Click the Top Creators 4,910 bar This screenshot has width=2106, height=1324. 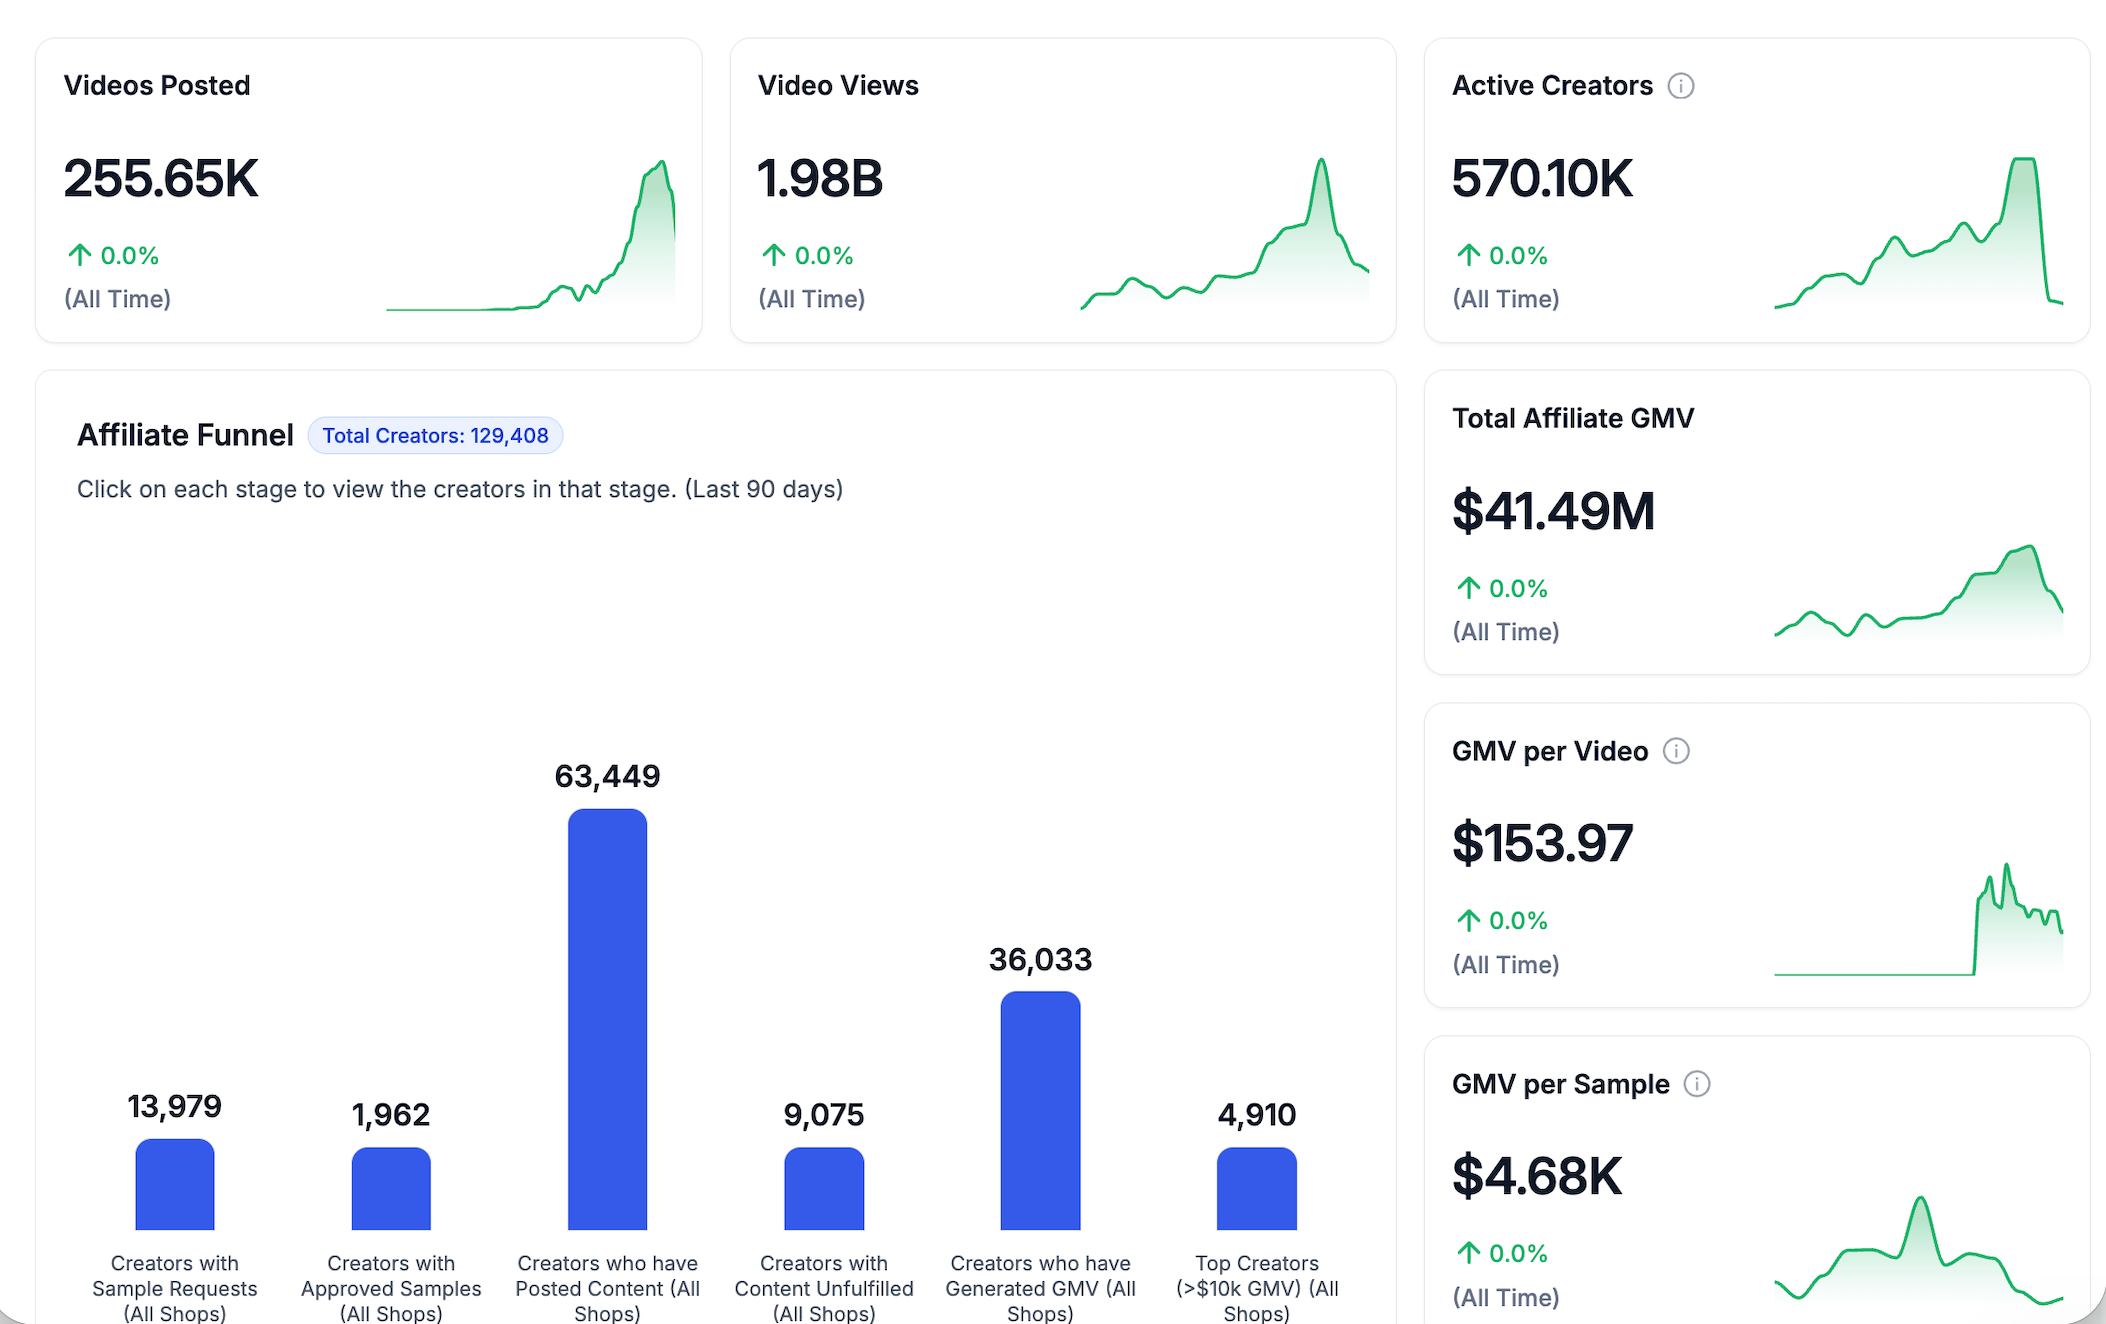point(1256,1189)
